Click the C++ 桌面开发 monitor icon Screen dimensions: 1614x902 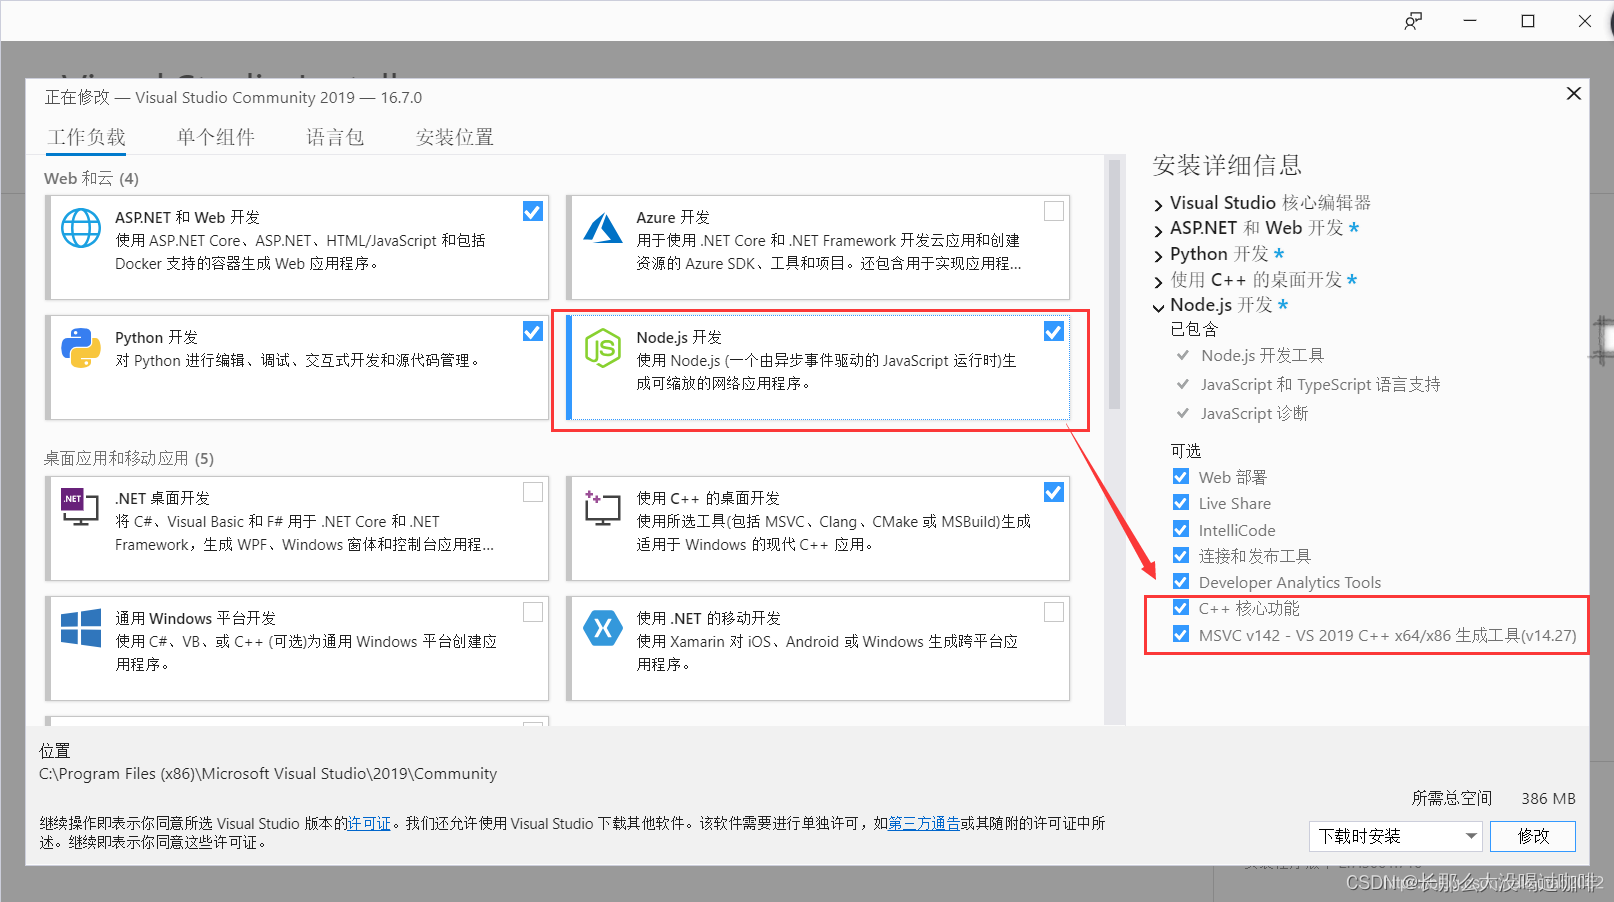(602, 508)
